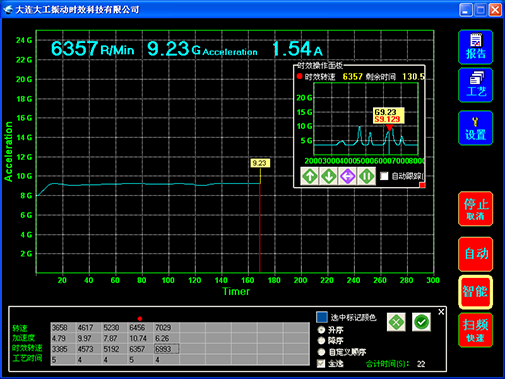The width and height of the screenshot is (505, 379).
Task: Open the 工艺 process button
Action: (x=475, y=85)
